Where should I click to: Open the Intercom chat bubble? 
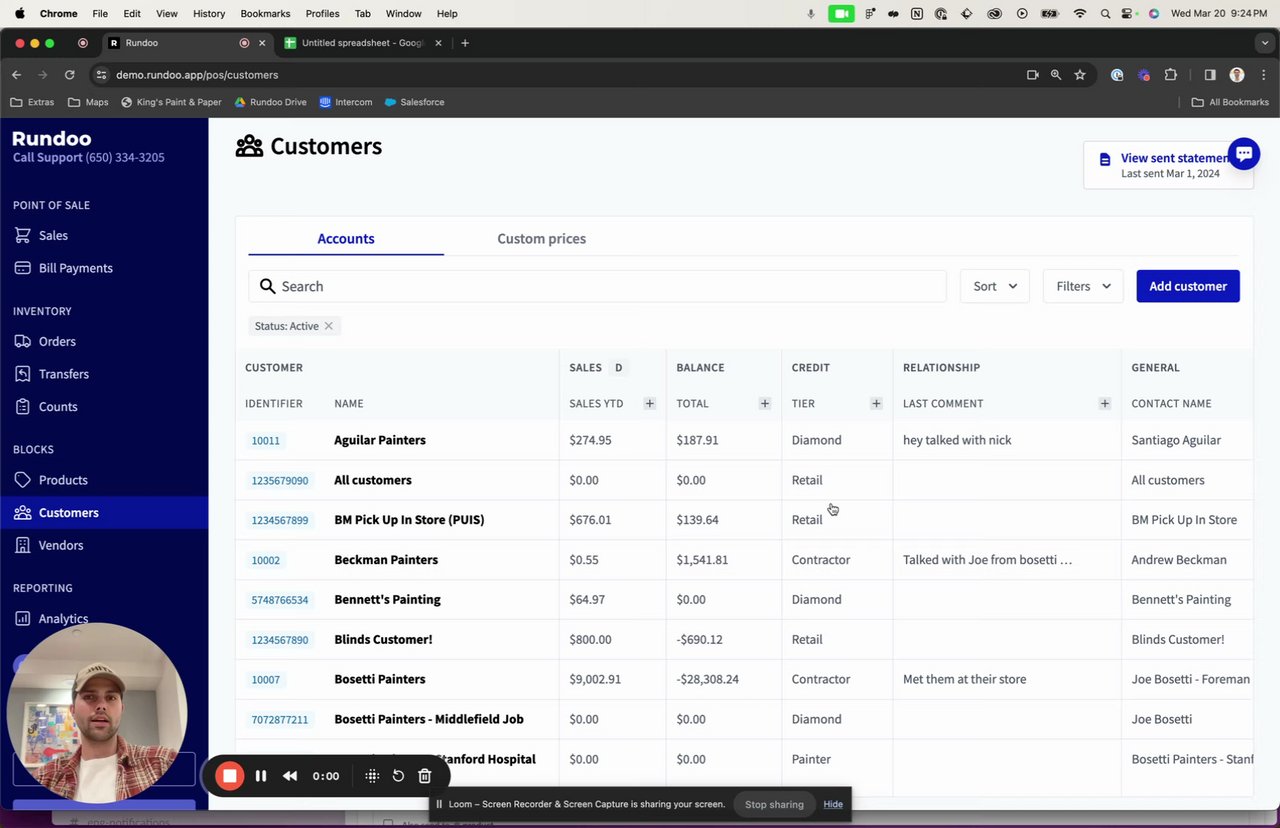tap(1244, 154)
